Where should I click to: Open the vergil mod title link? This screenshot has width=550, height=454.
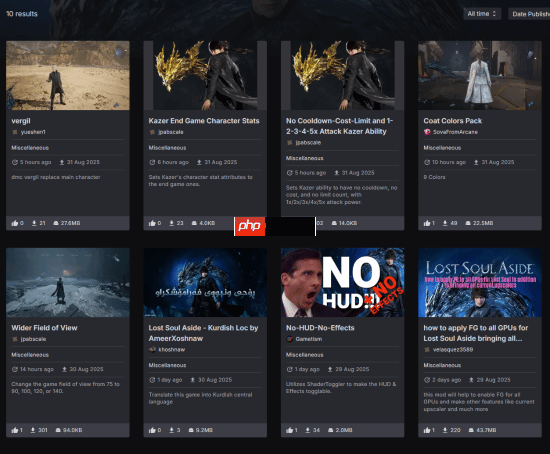(21, 121)
